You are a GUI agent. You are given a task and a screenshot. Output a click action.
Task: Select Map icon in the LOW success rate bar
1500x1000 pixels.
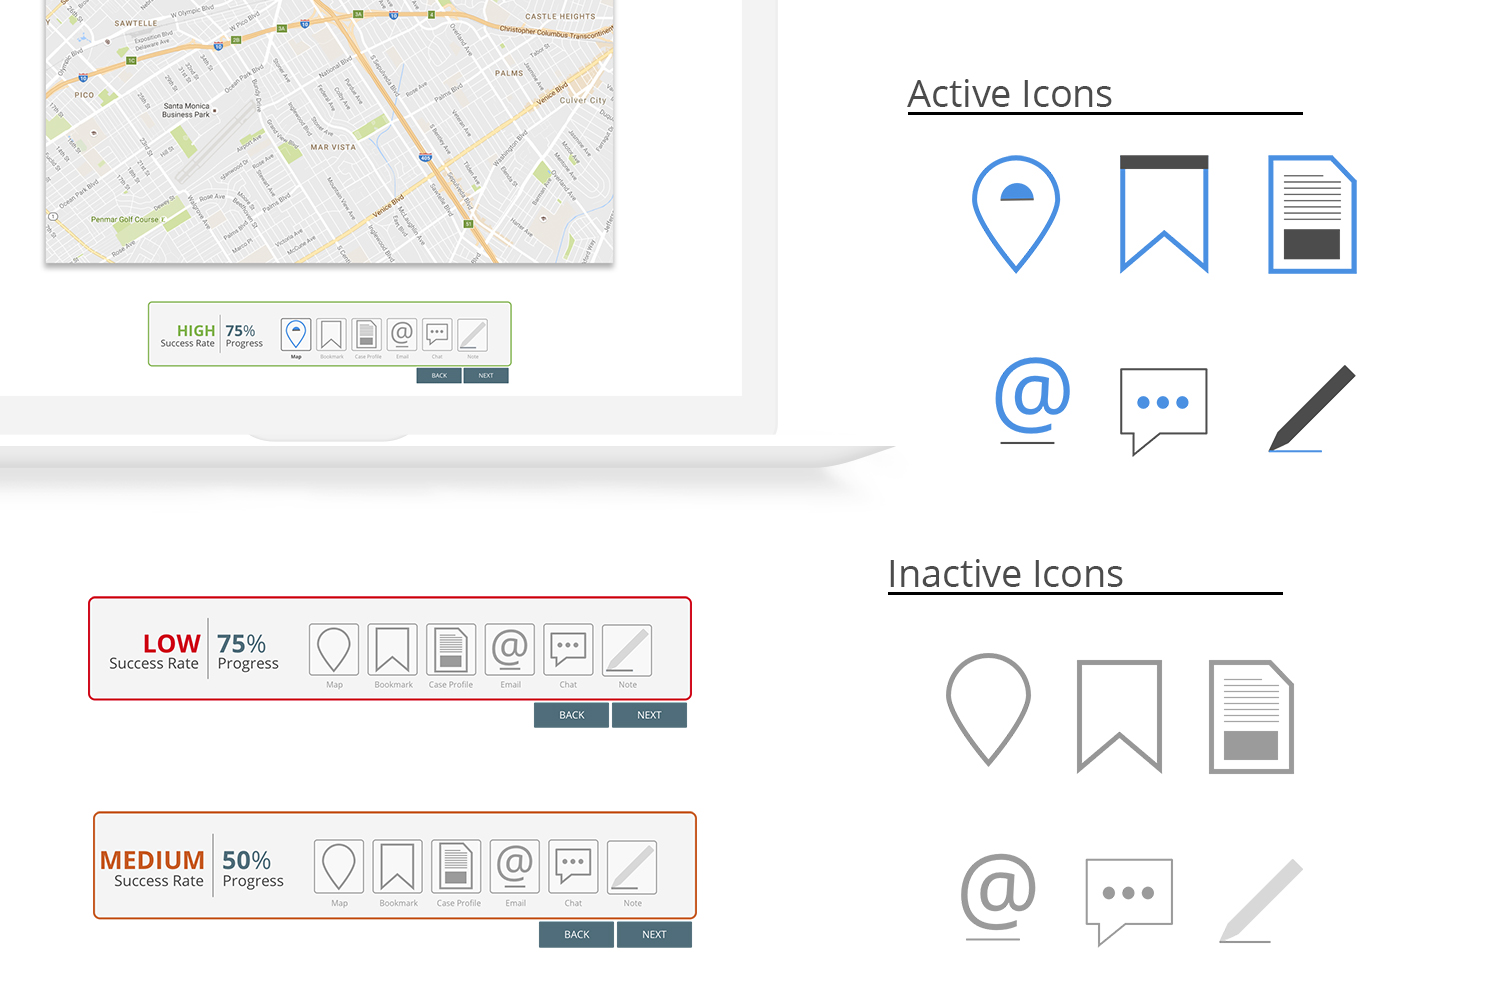coord(333,650)
